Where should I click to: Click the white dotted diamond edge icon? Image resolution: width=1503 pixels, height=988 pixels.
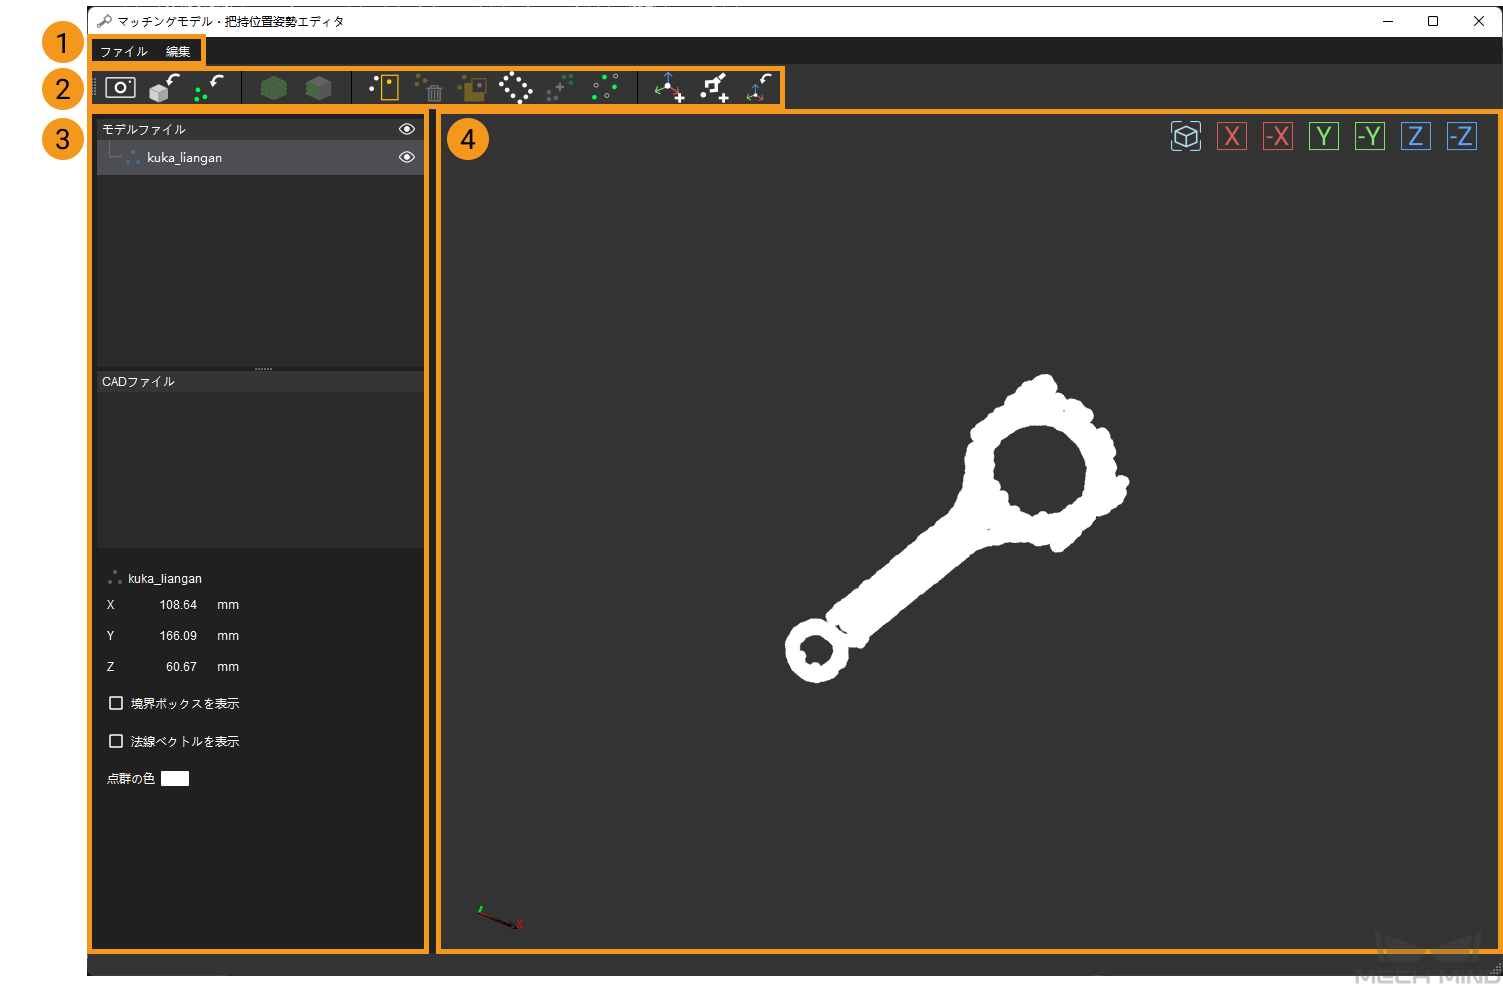[516, 88]
